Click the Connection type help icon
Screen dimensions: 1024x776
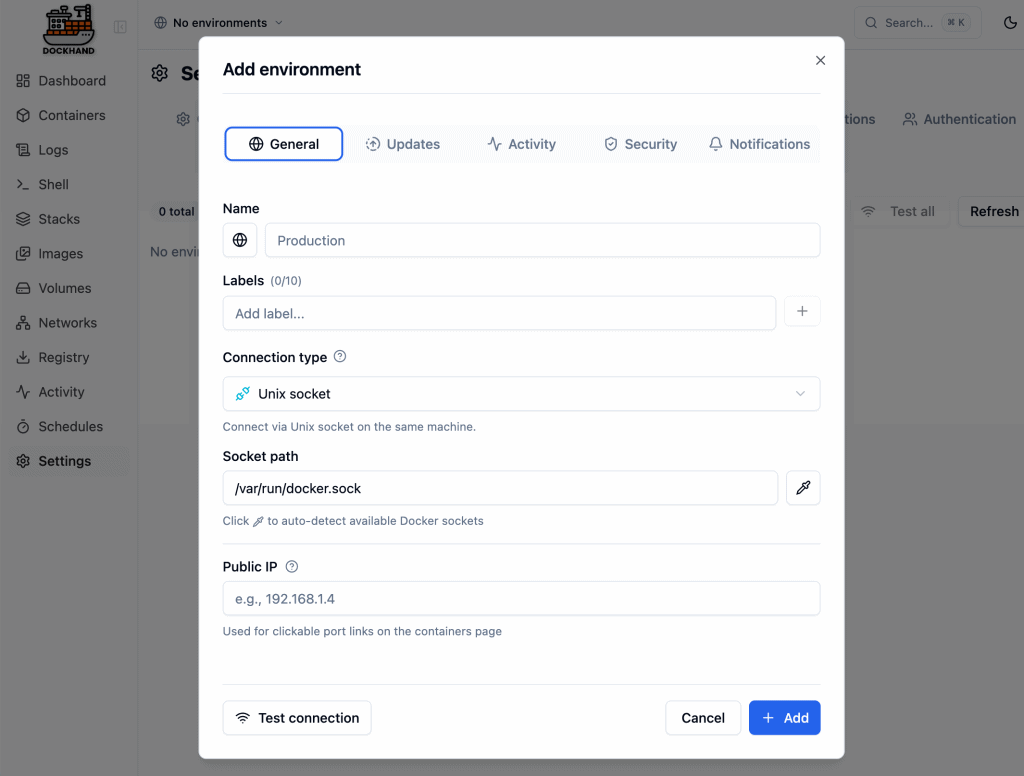click(x=340, y=357)
